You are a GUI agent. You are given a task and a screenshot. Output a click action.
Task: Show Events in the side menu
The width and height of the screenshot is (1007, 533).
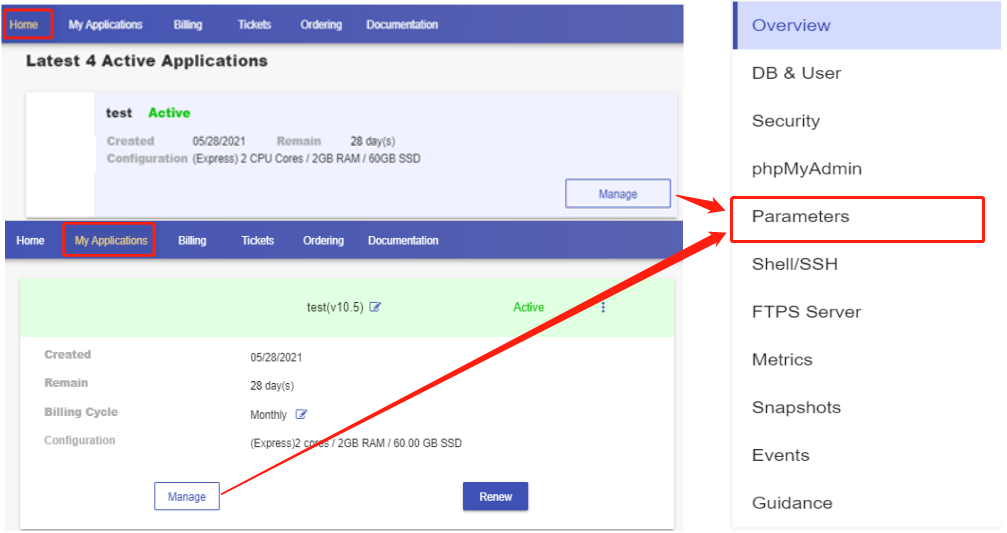[780, 455]
